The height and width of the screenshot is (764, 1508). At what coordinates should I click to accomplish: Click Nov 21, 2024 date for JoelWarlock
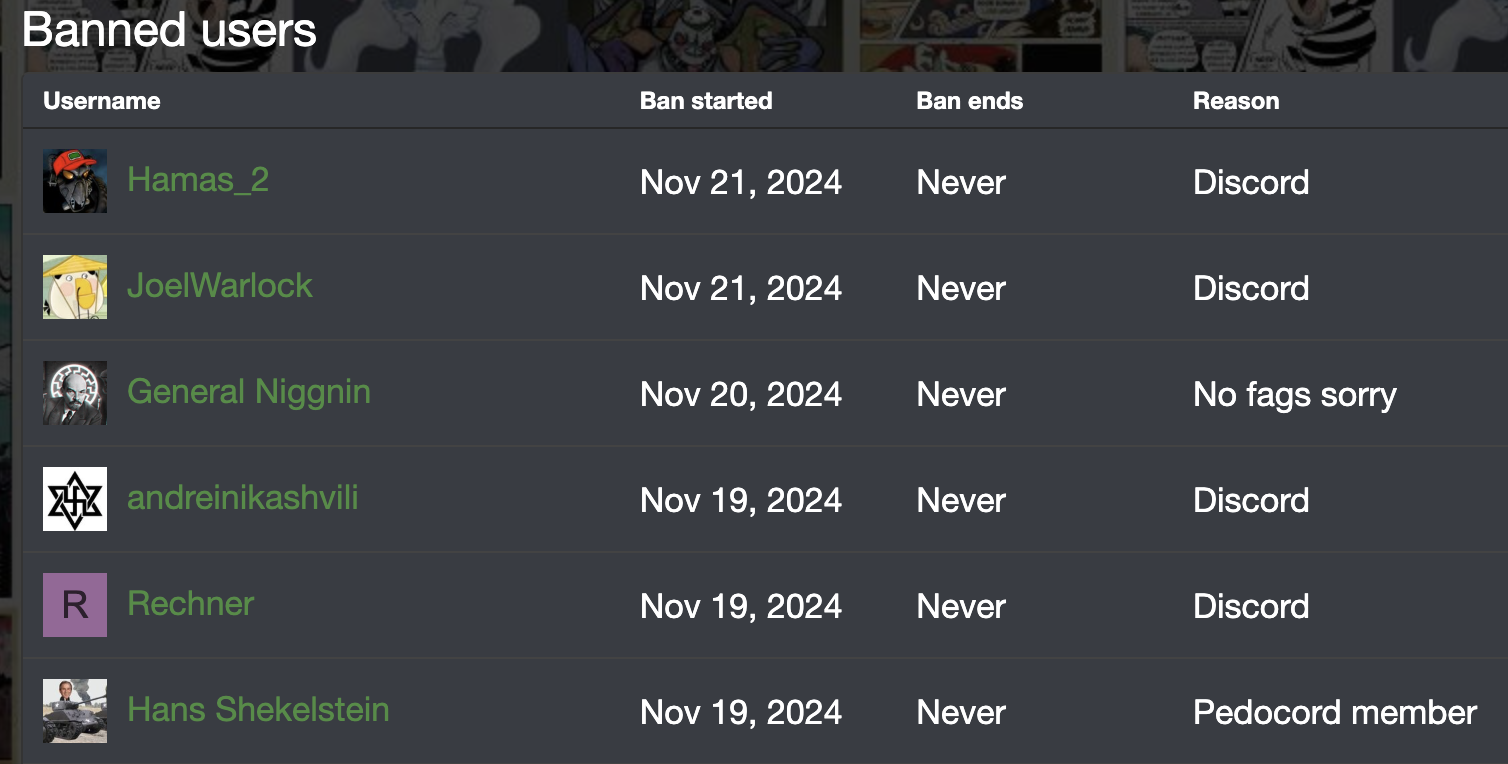pos(741,288)
